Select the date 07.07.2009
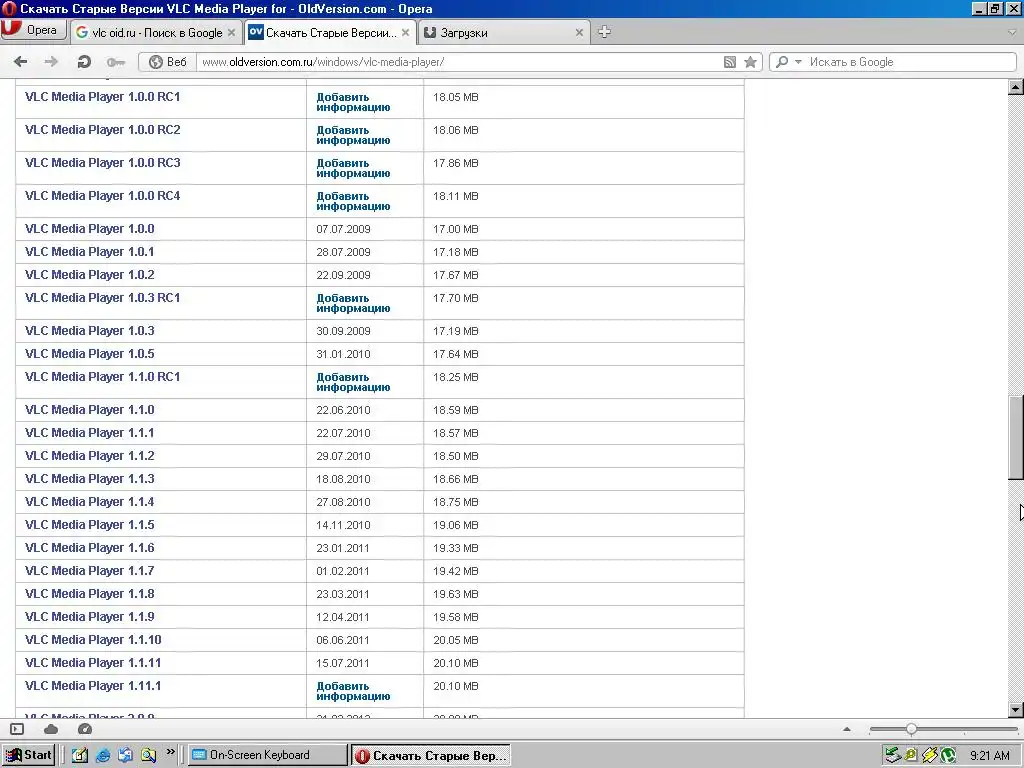 point(344,229)
